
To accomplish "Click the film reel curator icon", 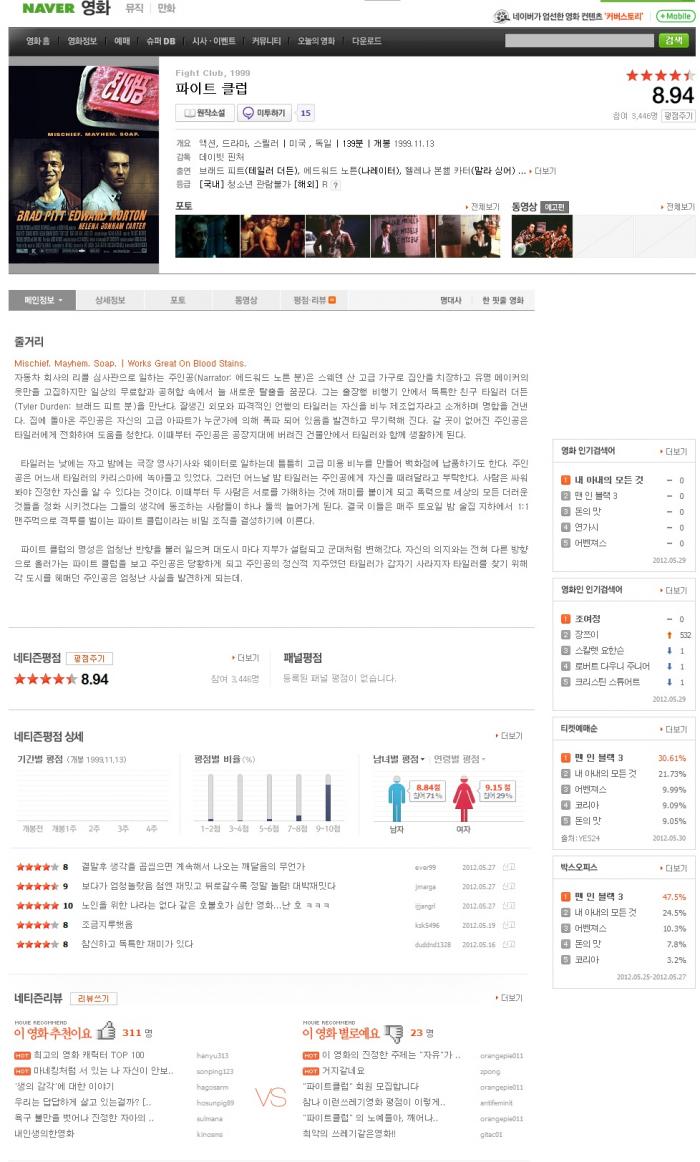I will pos(501,16).
